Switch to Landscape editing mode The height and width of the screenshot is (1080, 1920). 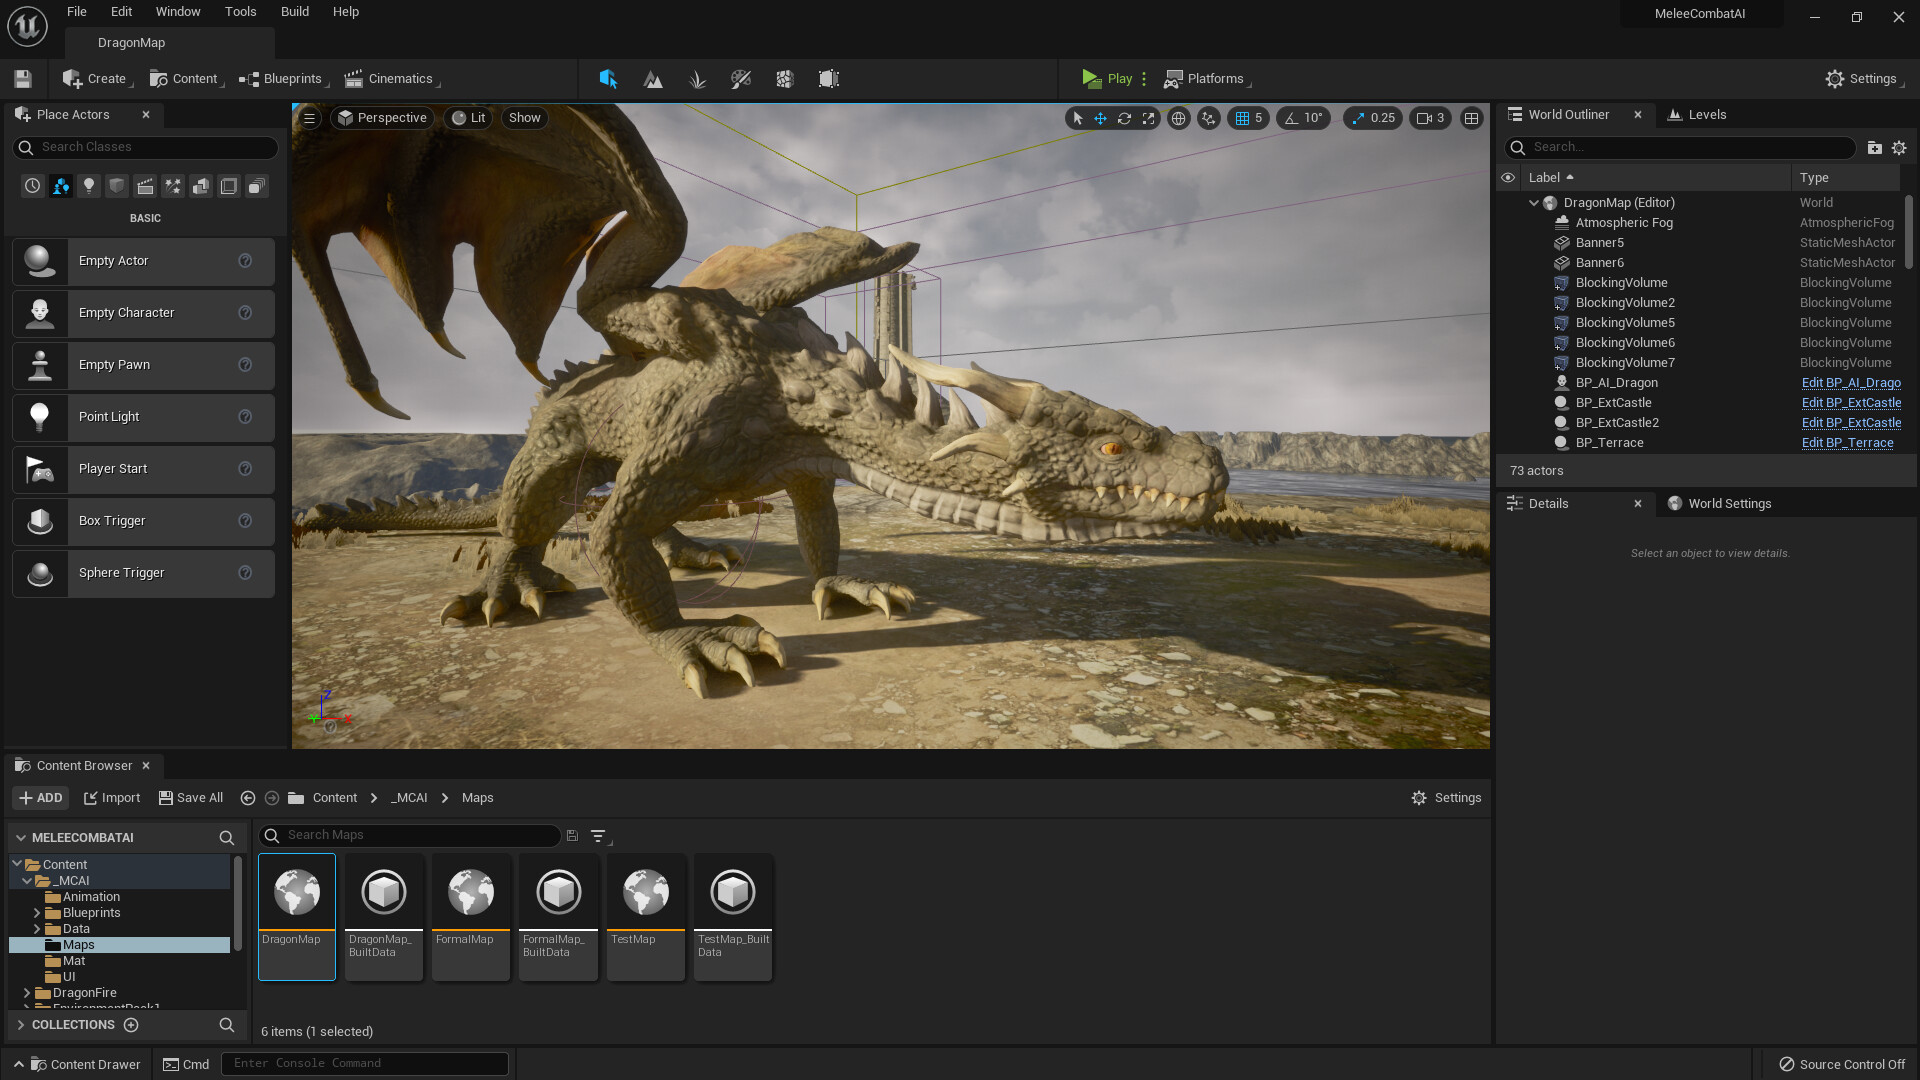[653, 78]
